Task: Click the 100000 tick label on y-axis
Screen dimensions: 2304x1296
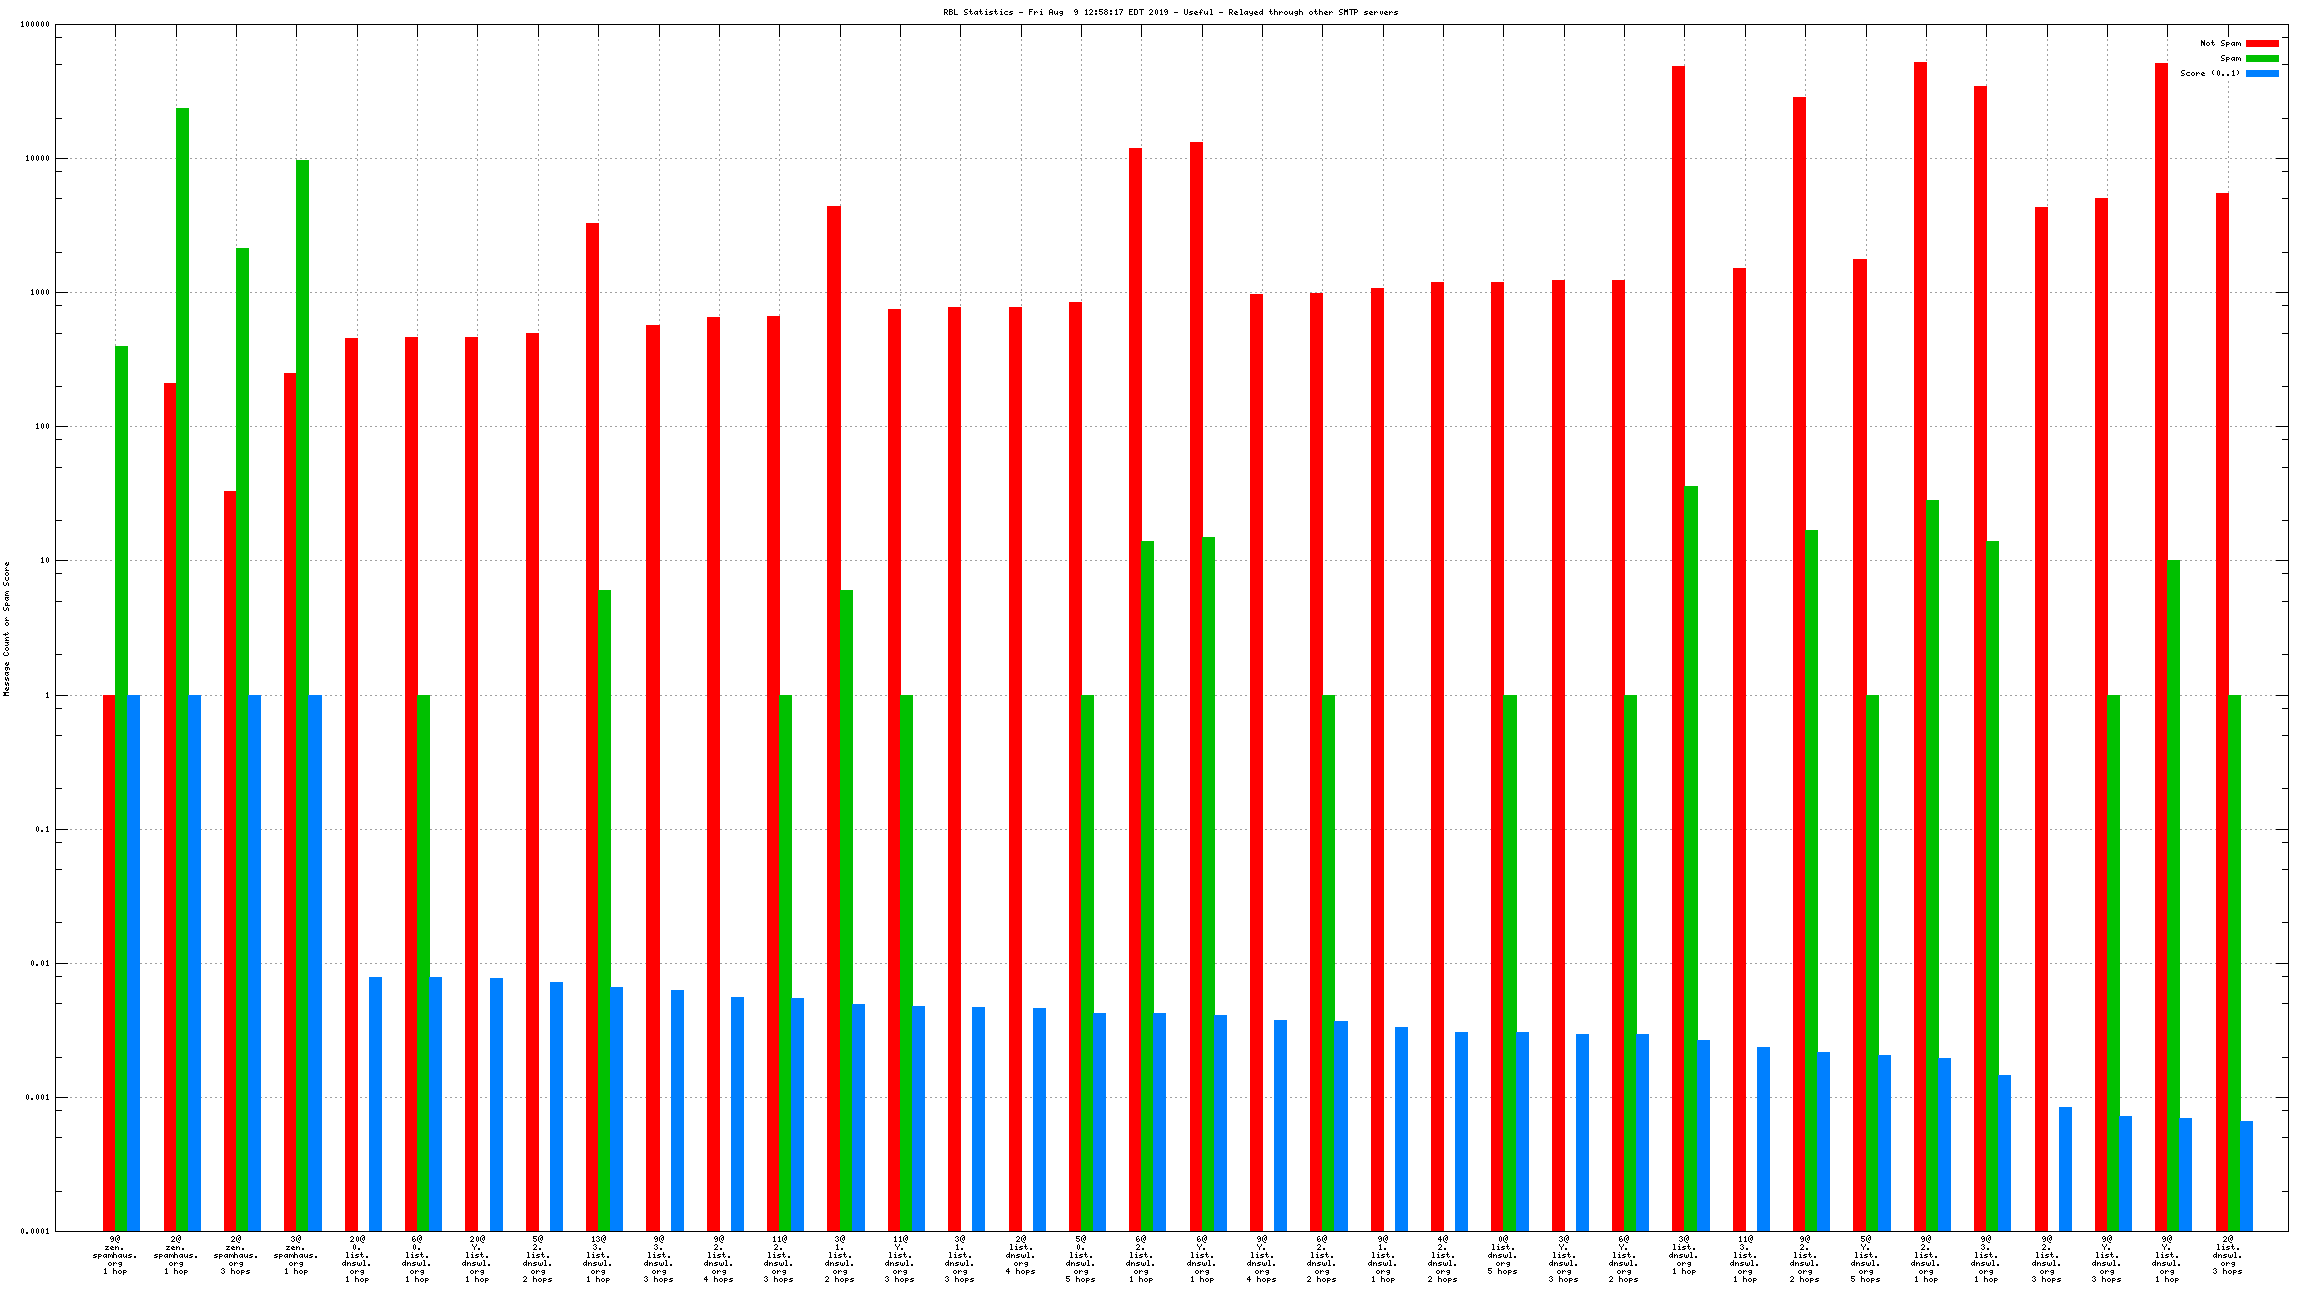Action: 35,25
